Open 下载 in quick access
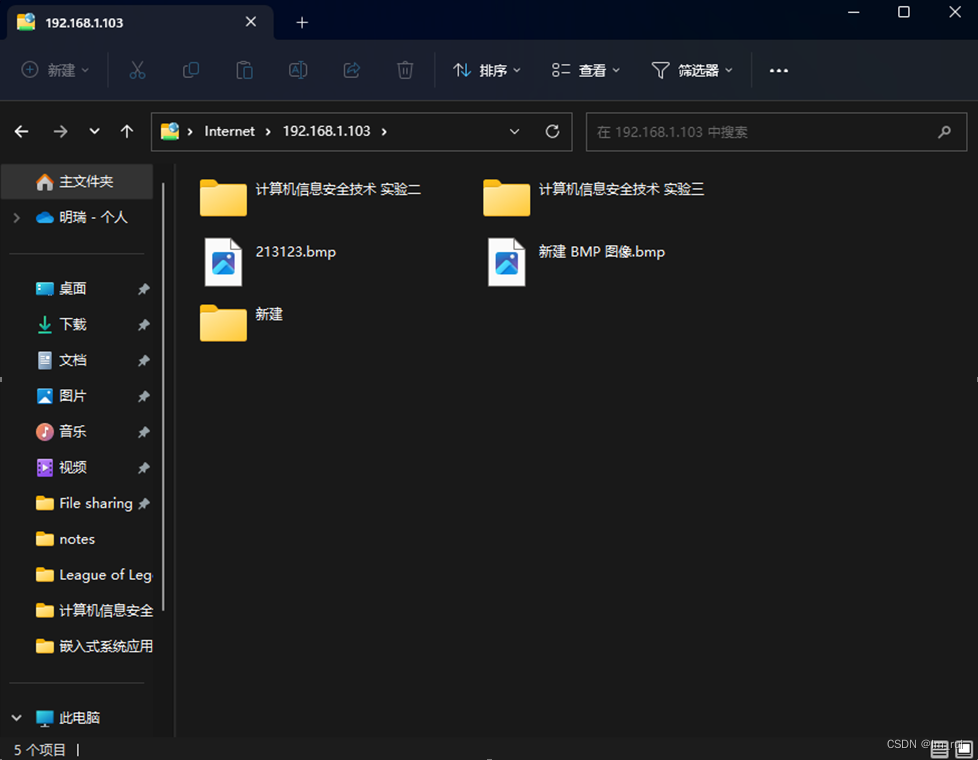 72,324
